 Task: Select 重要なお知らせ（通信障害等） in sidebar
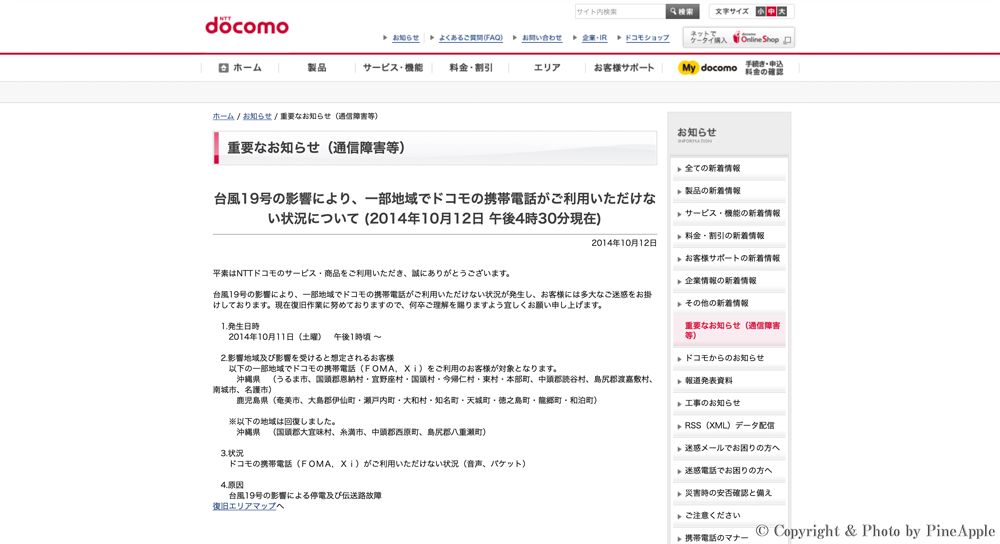732,330
